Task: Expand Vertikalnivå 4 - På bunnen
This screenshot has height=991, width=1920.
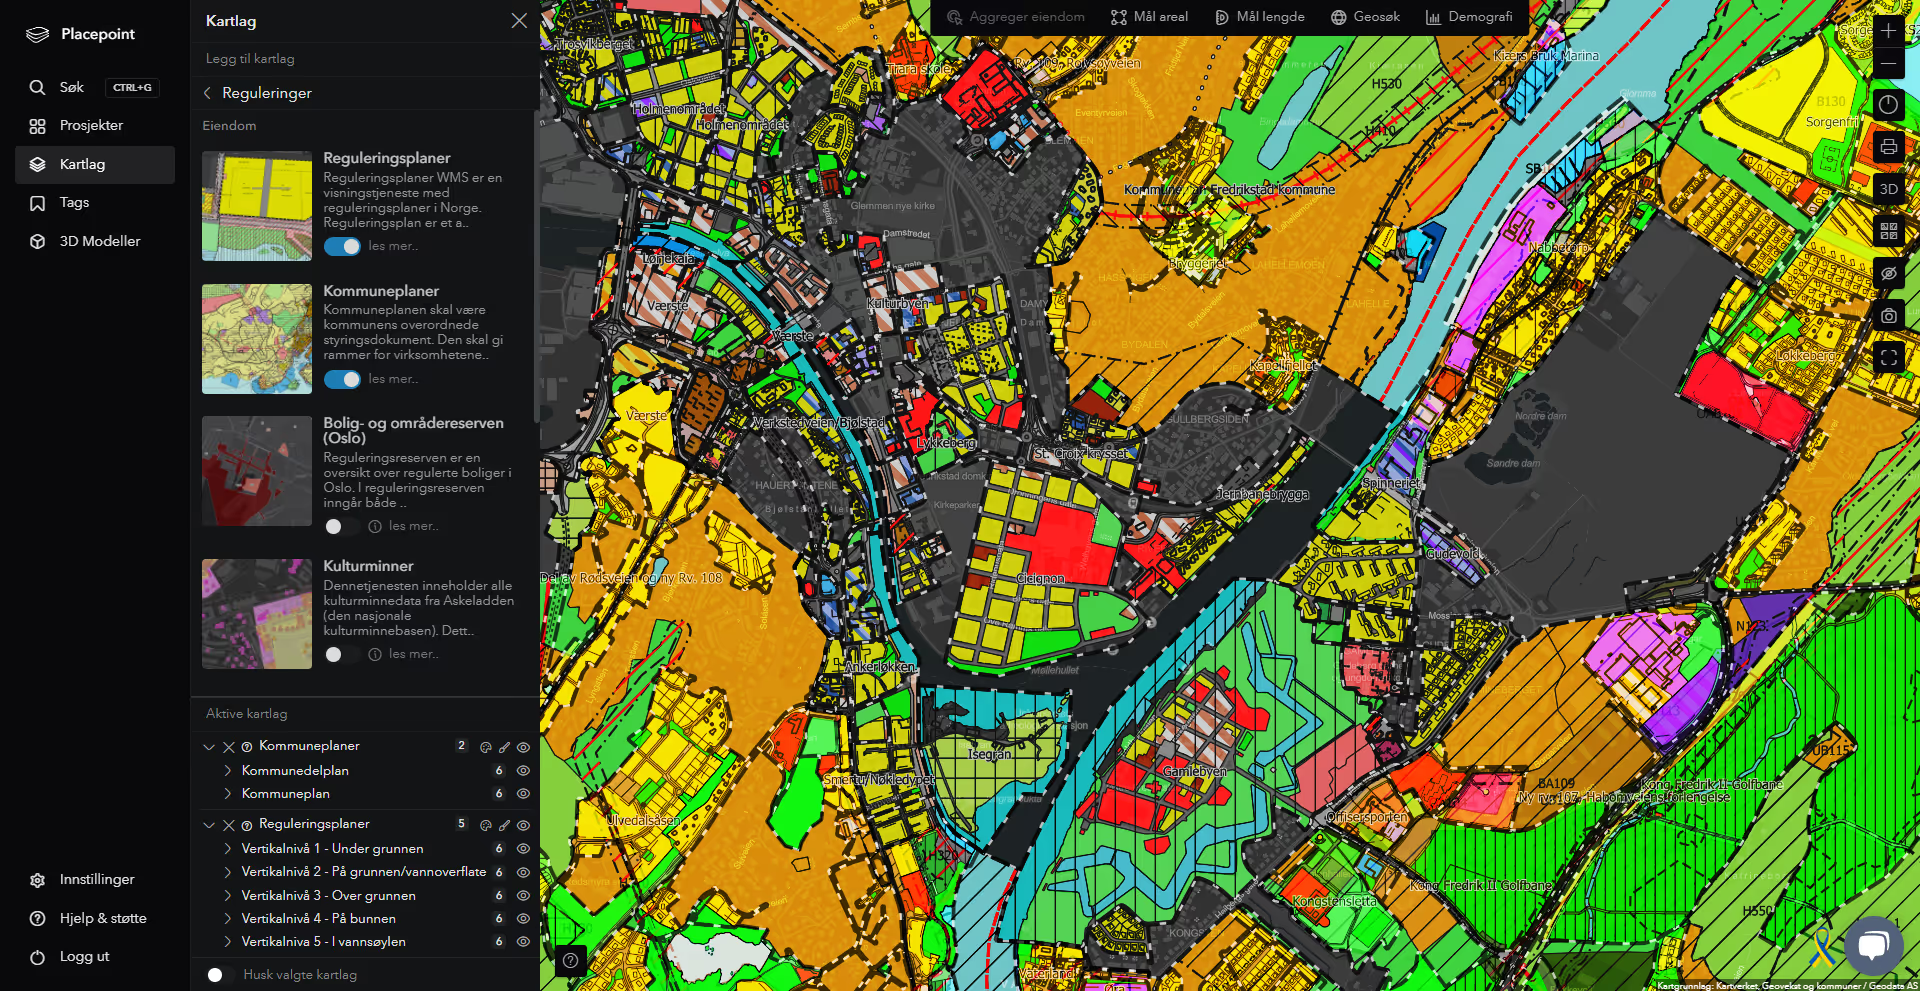Action: point(227,919)
